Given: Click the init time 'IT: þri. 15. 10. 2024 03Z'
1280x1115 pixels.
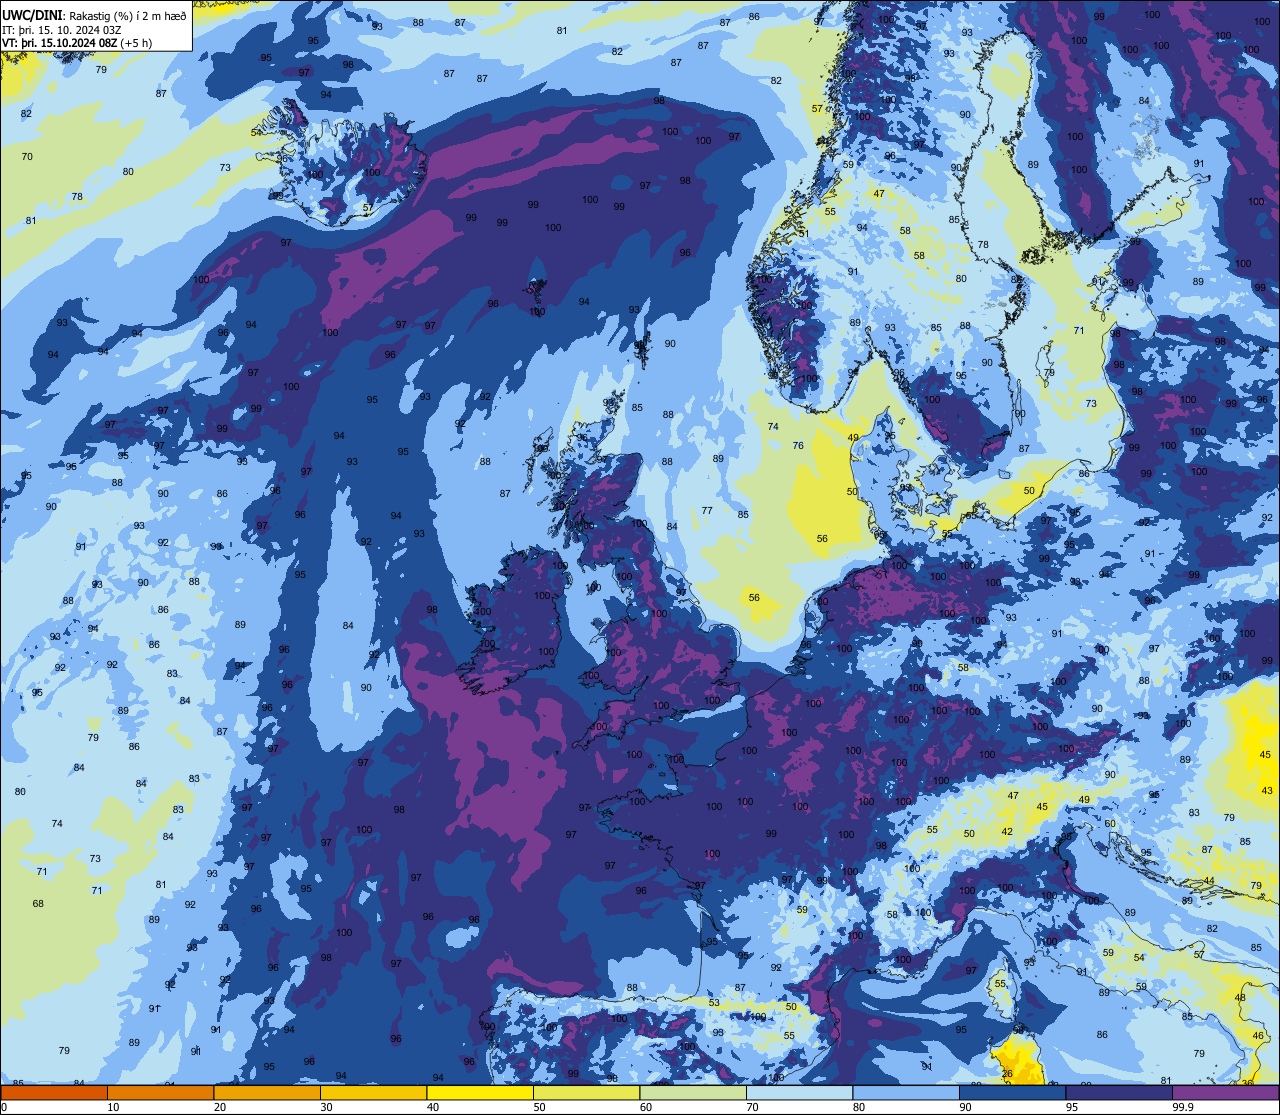Looking at the screenshot, I should (x=62, y=30).
